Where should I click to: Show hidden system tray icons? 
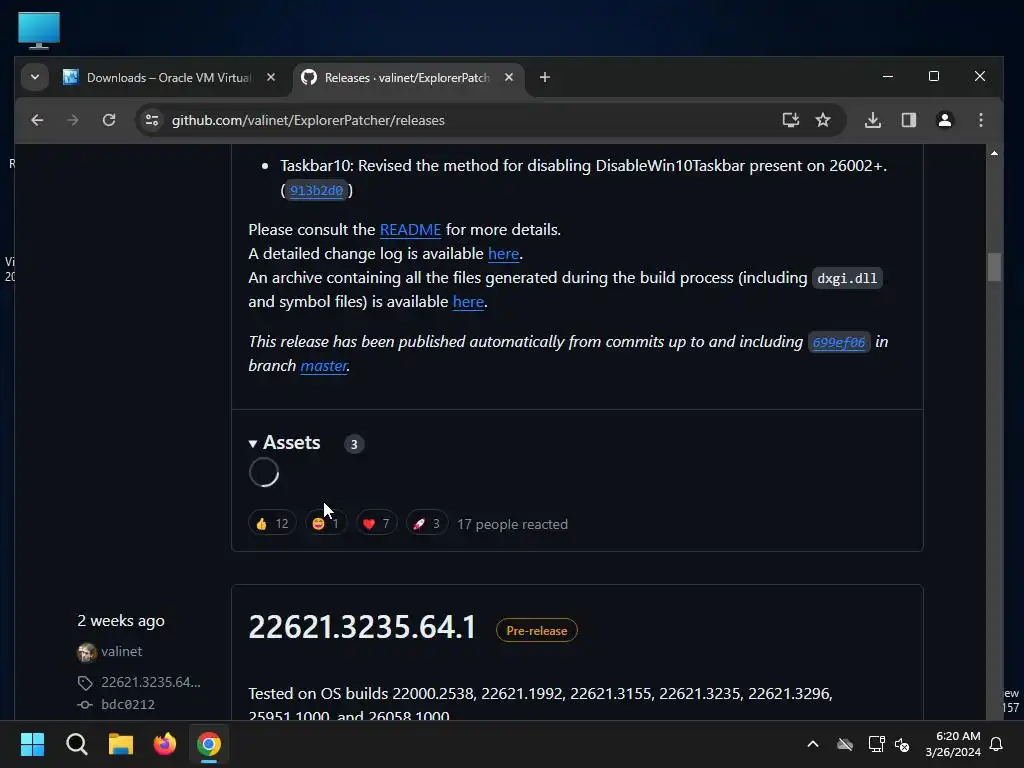point(813,744)
